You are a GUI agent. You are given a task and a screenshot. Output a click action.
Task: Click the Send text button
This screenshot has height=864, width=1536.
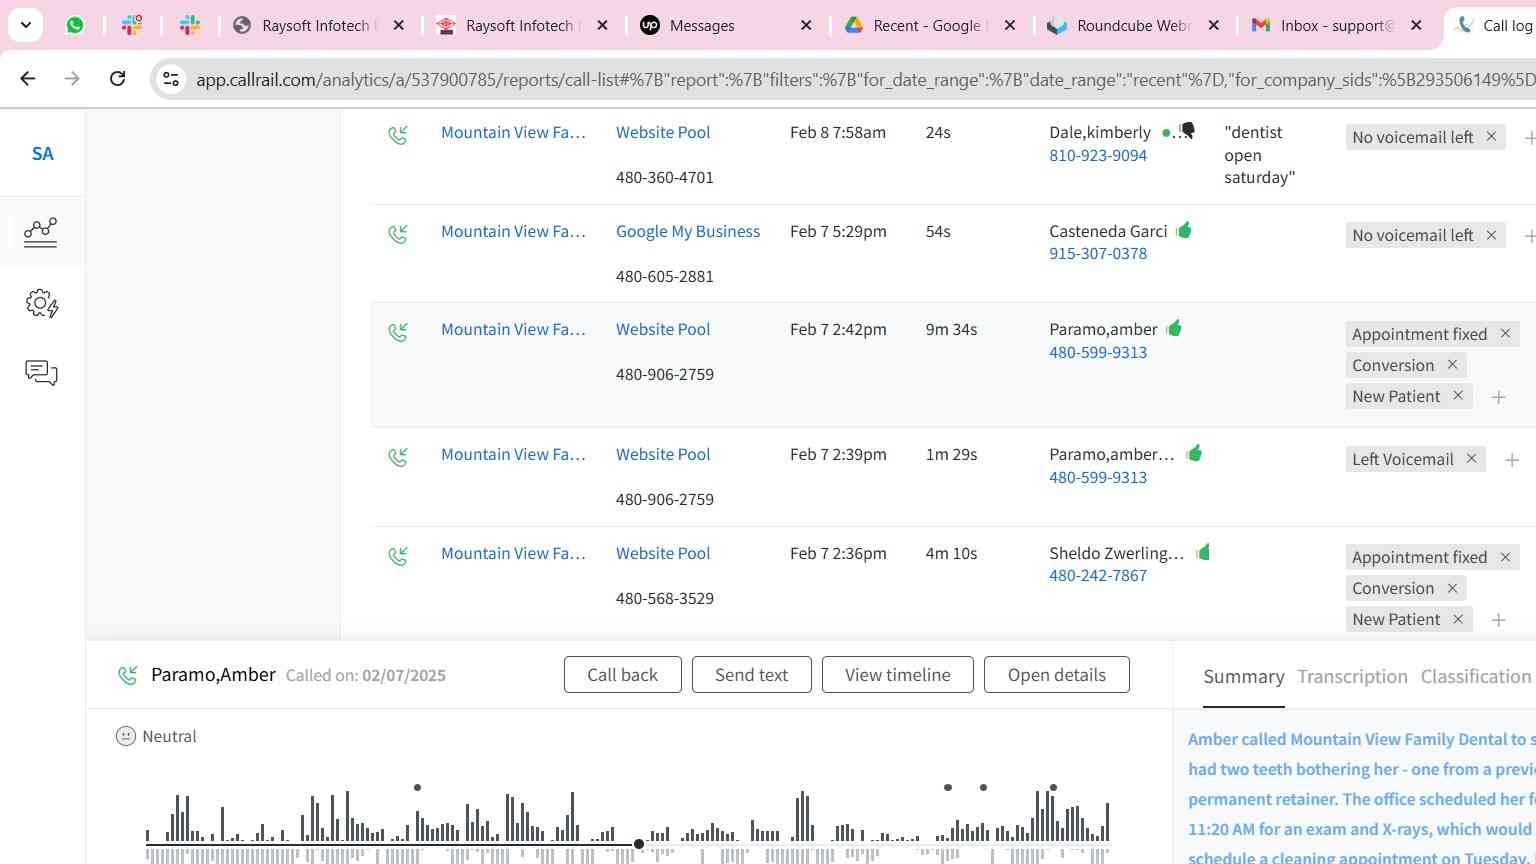[x=751, y=675]
